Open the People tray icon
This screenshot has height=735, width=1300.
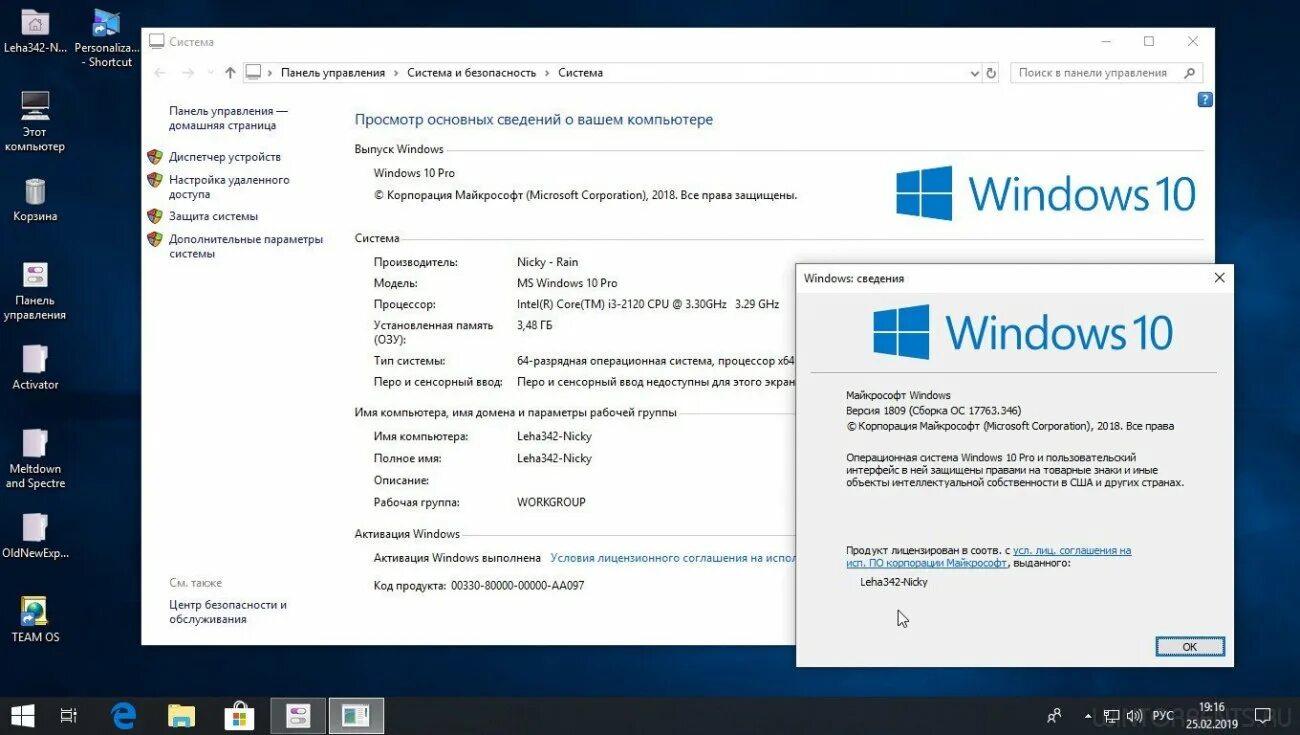(1054, 716)
